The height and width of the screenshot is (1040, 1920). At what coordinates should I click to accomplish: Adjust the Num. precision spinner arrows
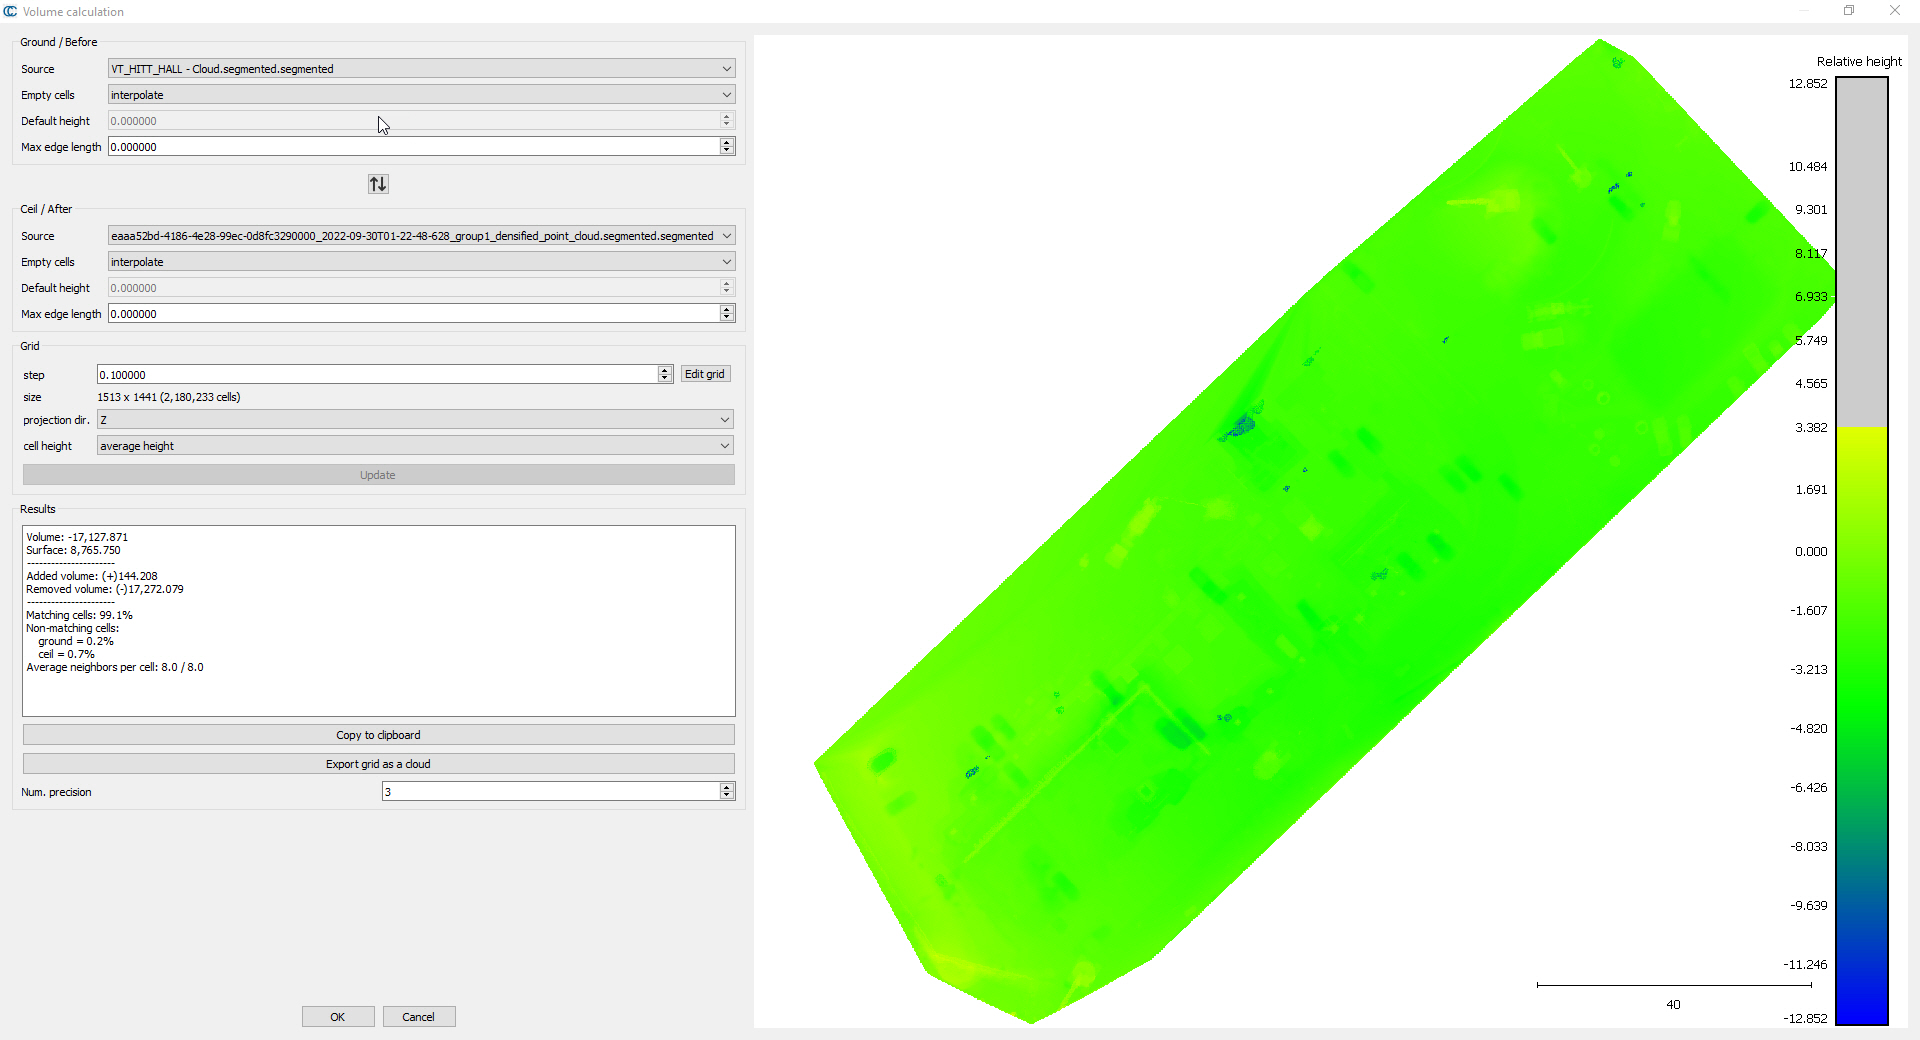click(727, 792)
